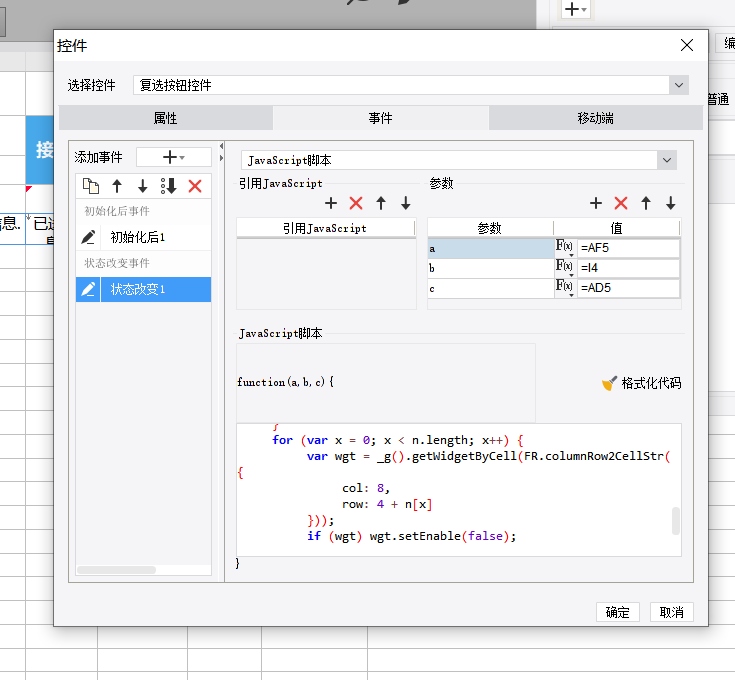Switch to the 移动端 tab

tap(595, 118)
